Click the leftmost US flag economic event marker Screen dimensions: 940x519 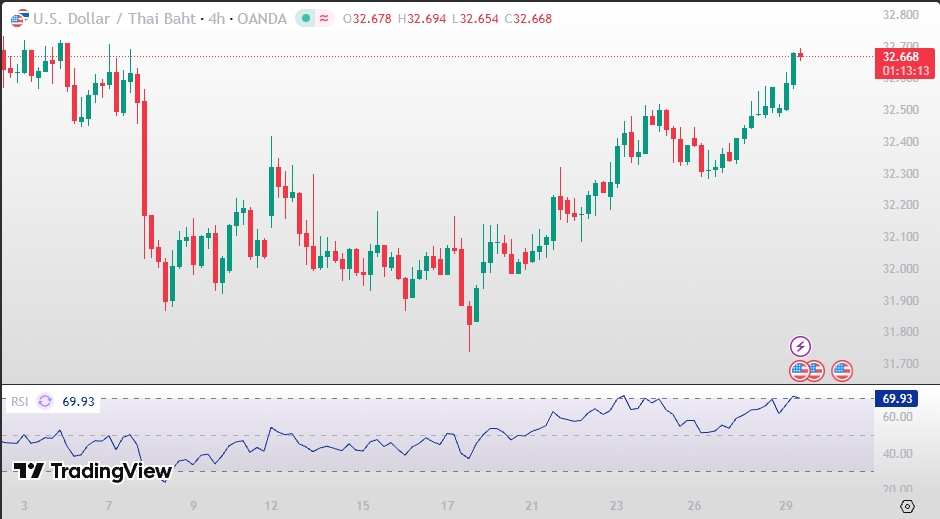(799, 371)
